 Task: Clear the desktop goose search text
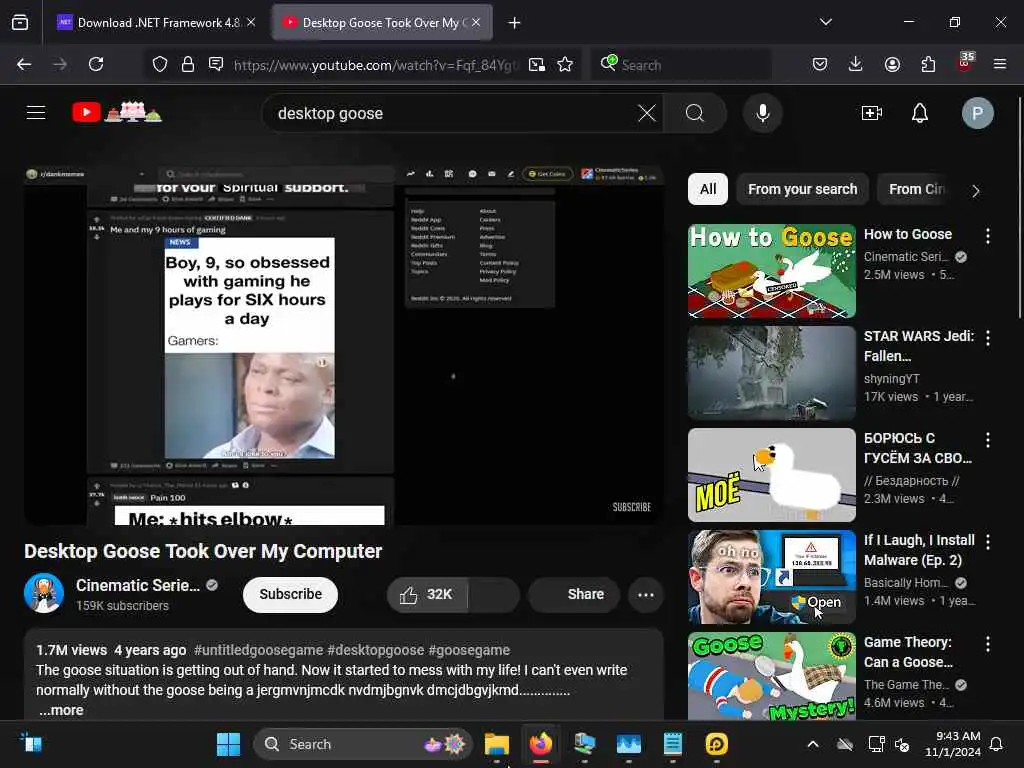647,113
